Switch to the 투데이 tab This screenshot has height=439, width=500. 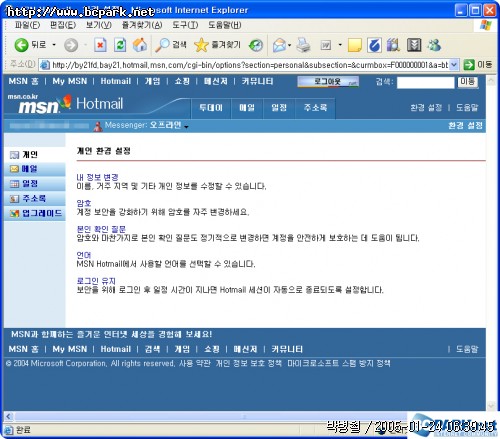tap(211, 108)
